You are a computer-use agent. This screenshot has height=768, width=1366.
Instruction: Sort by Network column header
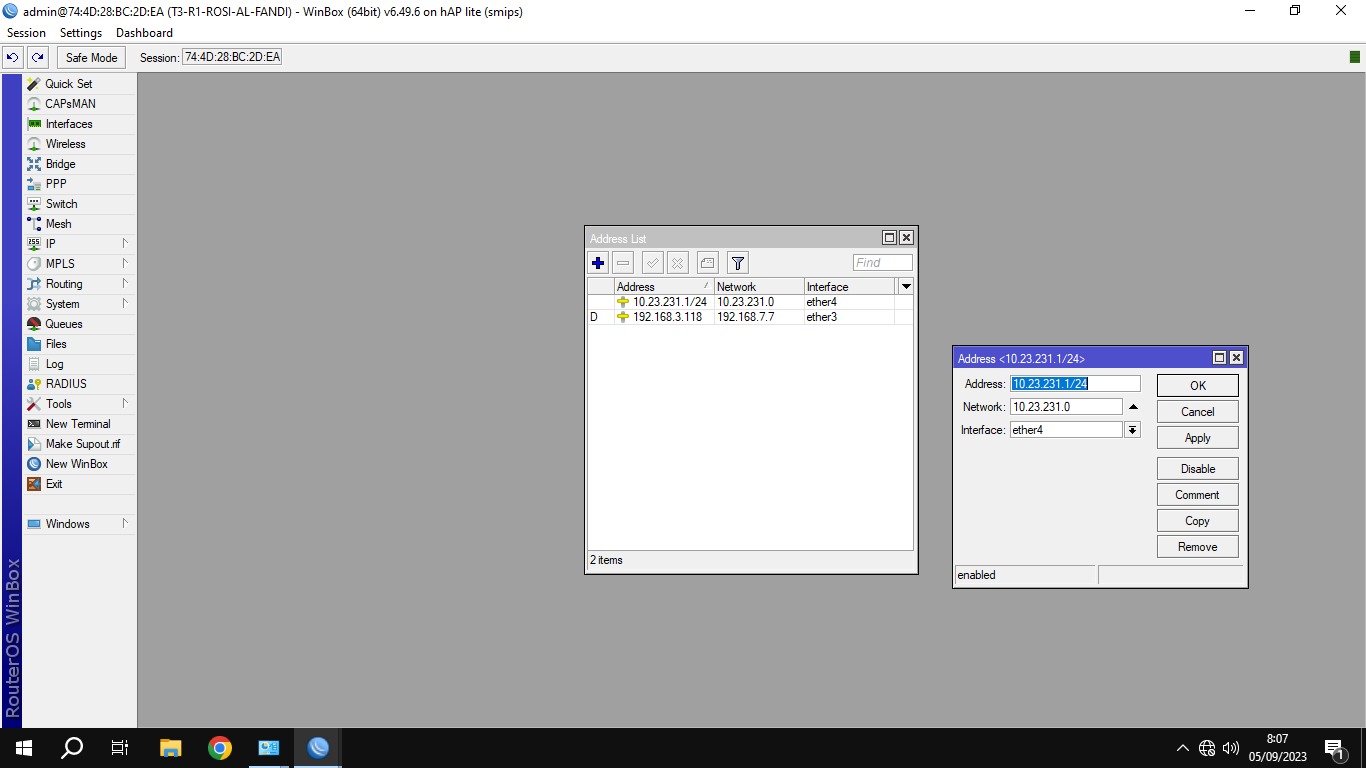(x=759, y=286)
